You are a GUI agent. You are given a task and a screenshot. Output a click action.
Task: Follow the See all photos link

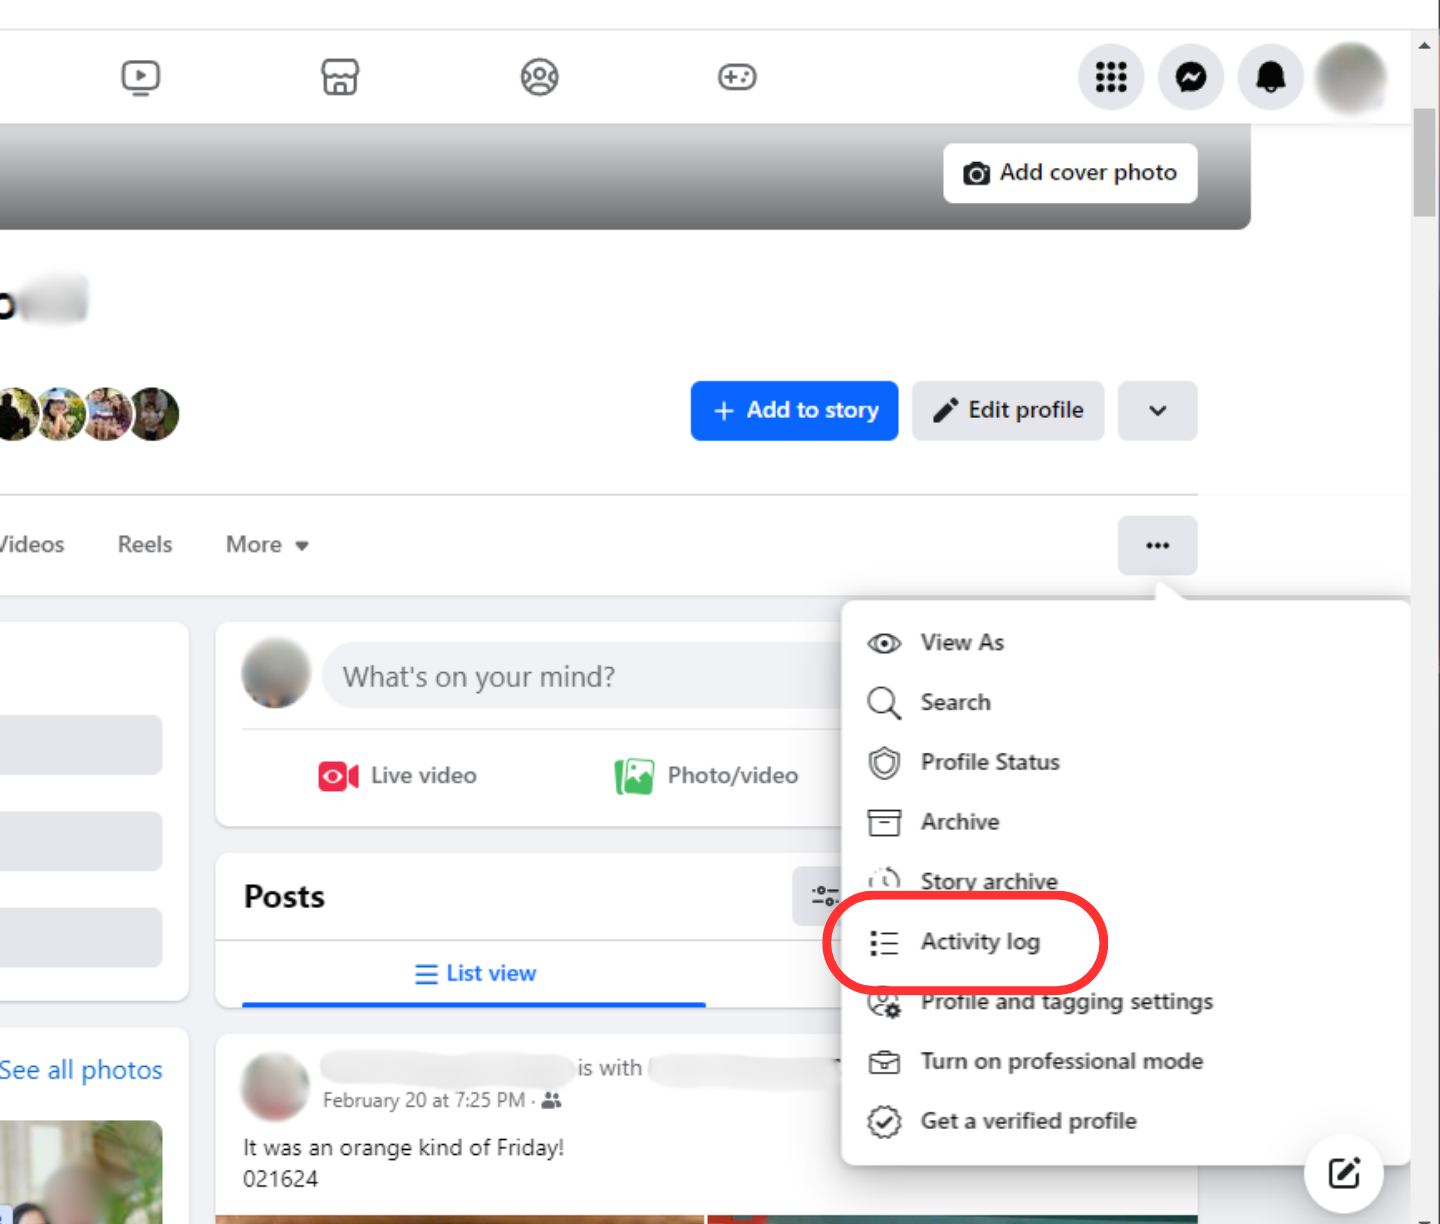click(x=81, y=1070)
